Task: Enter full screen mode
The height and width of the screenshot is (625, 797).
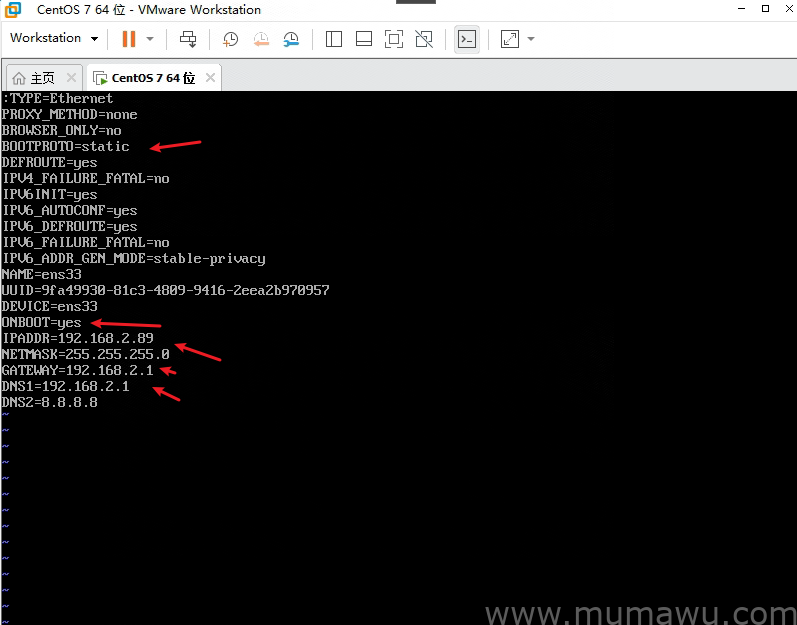Action: 394,39
